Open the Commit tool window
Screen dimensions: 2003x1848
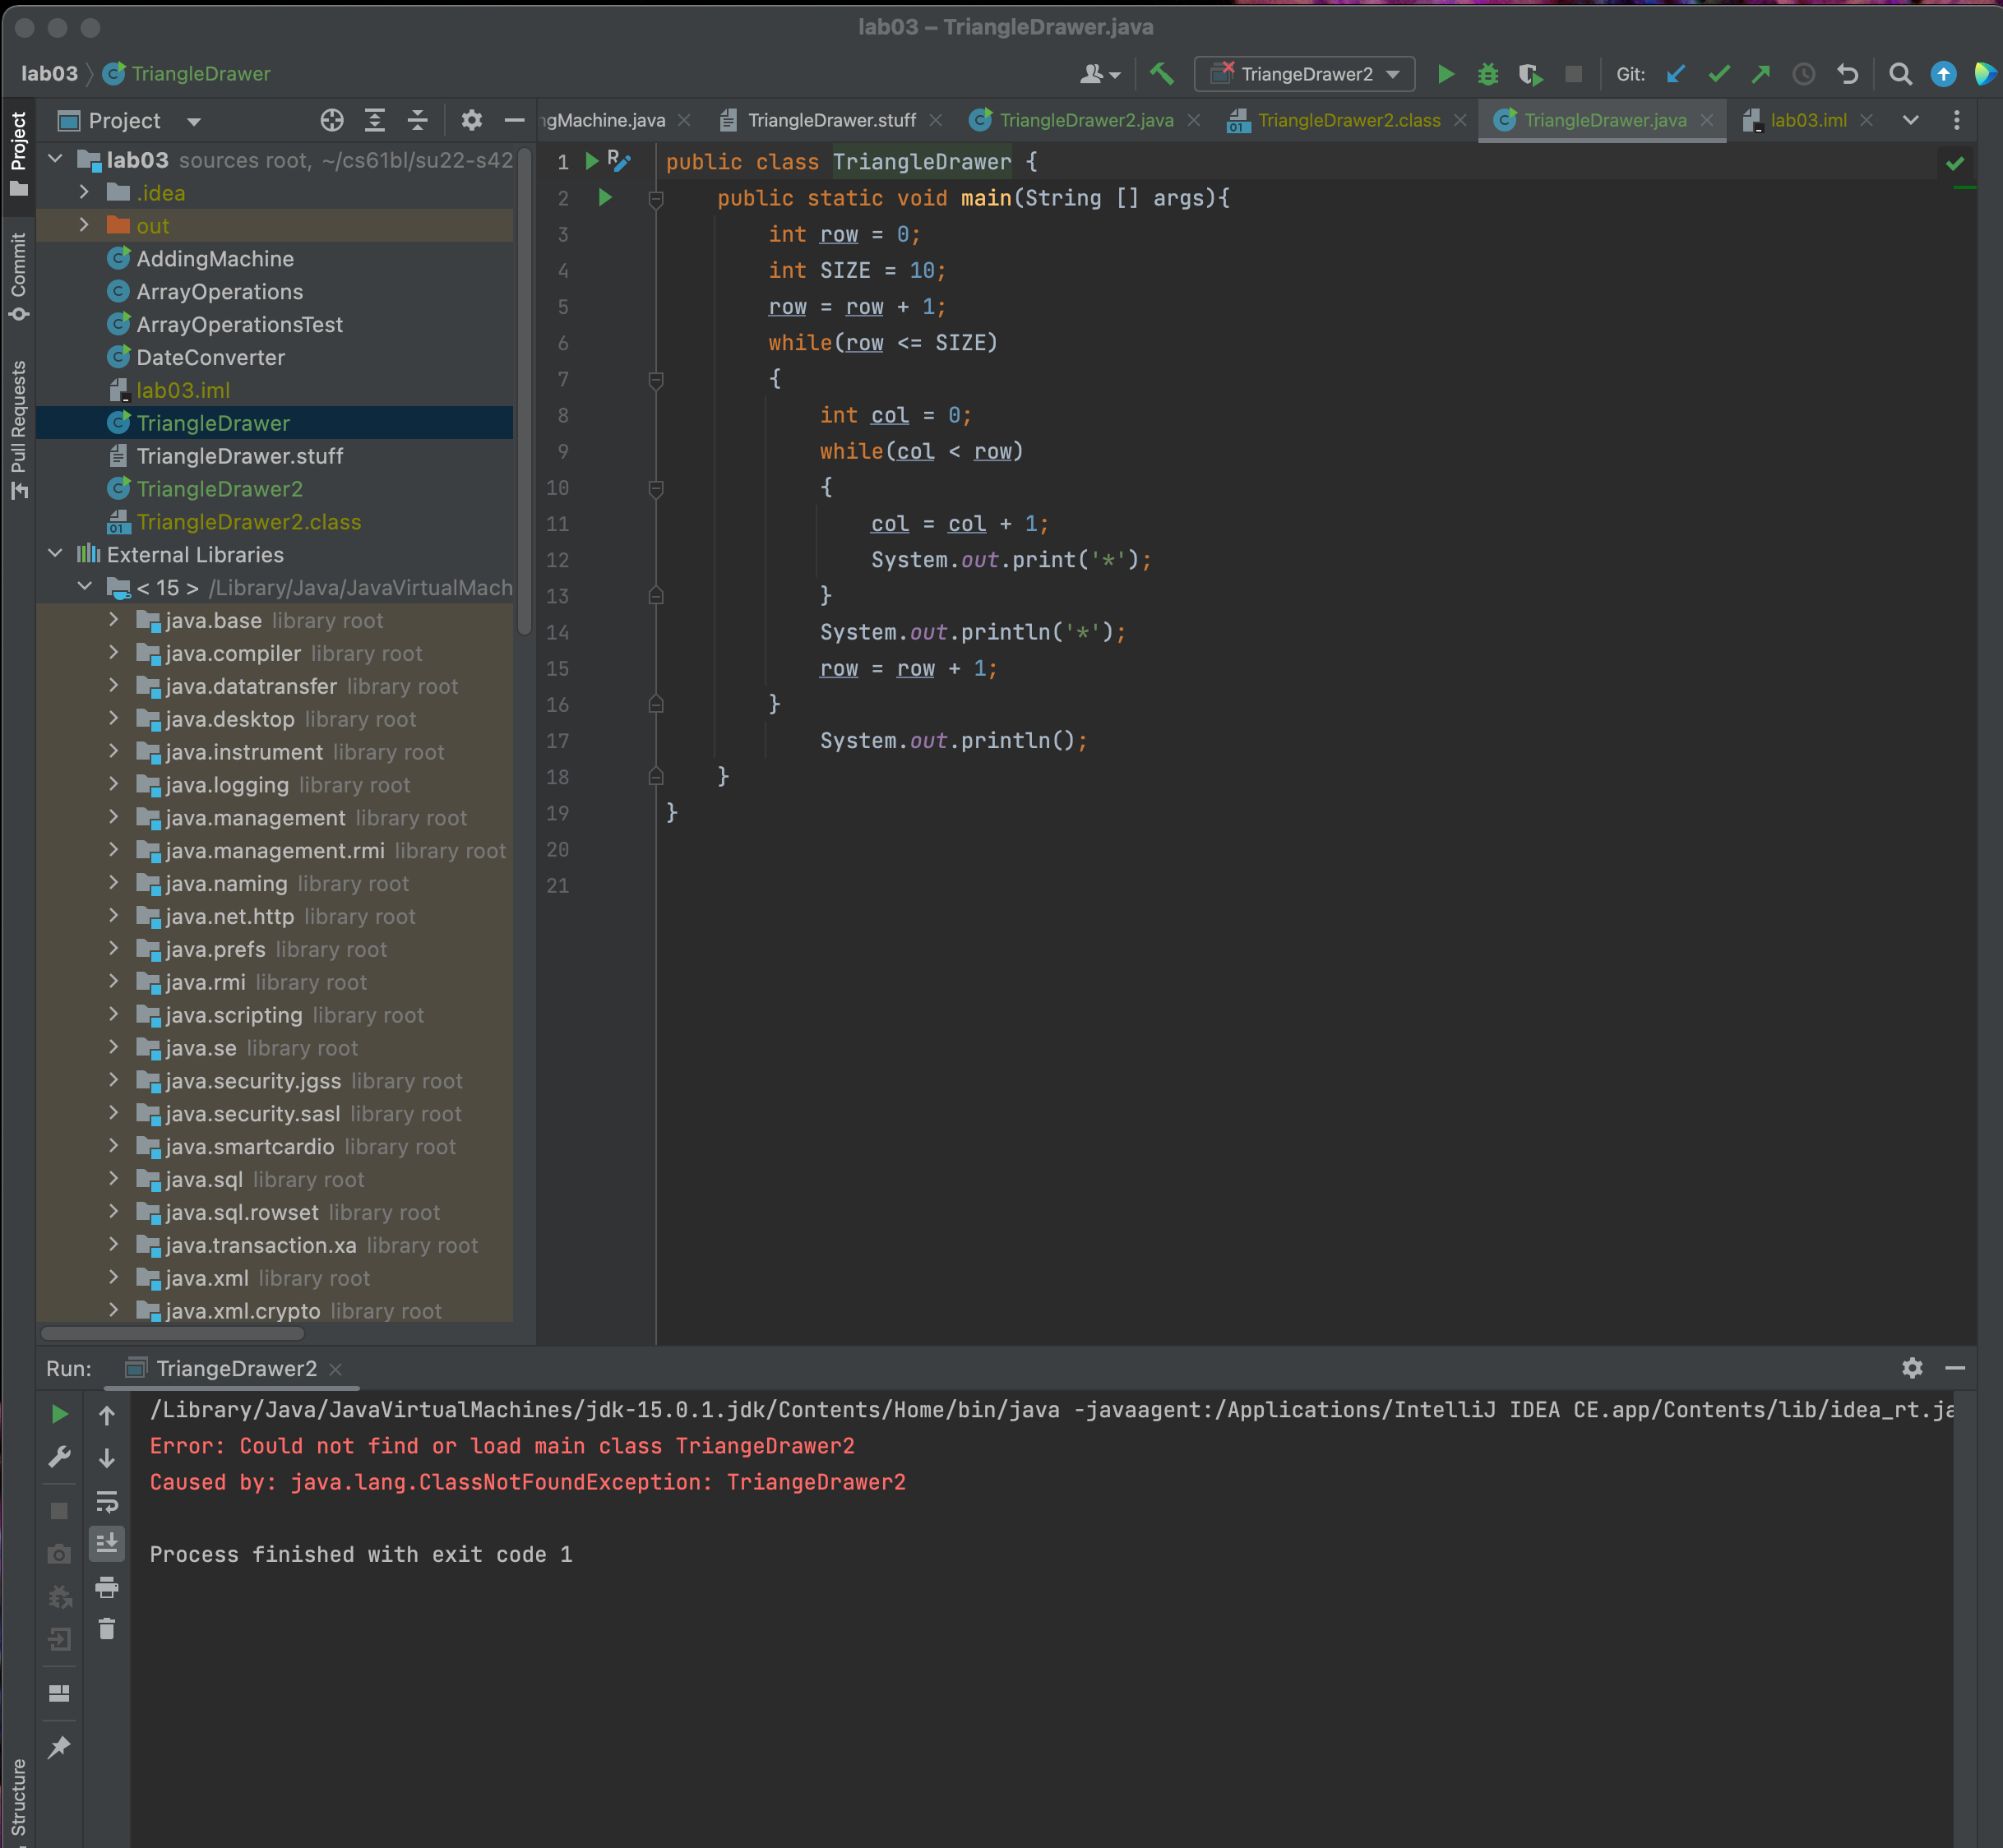click(x=19, y=277)
